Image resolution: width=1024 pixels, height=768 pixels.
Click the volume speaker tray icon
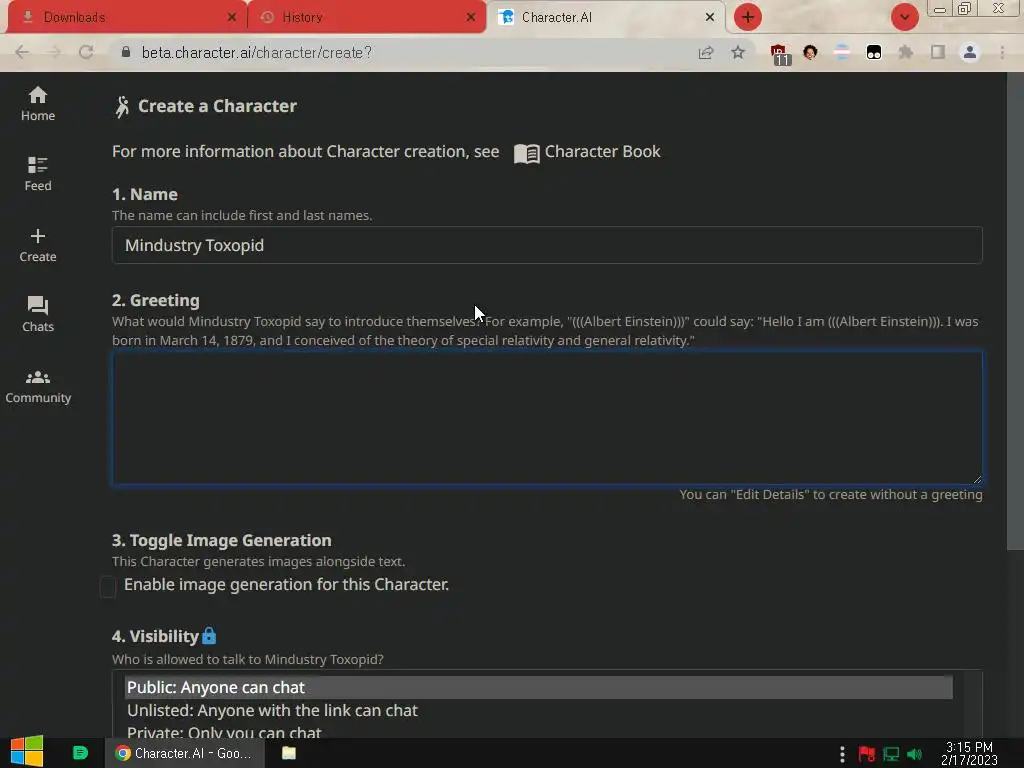point(914,754)
